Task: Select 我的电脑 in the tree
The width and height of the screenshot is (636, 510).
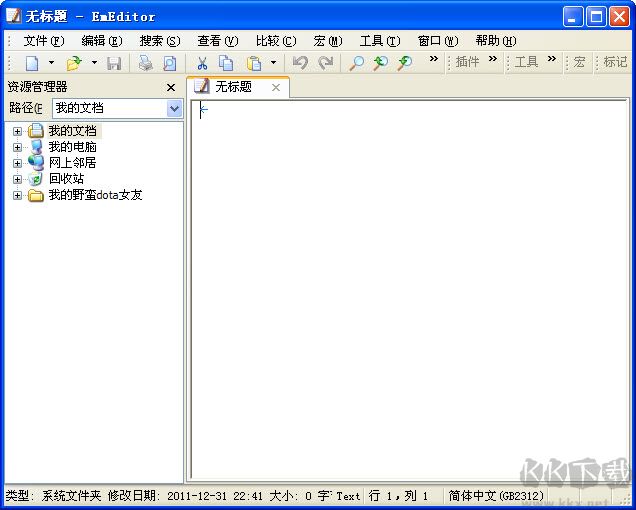Action: (x=73, y=147)
